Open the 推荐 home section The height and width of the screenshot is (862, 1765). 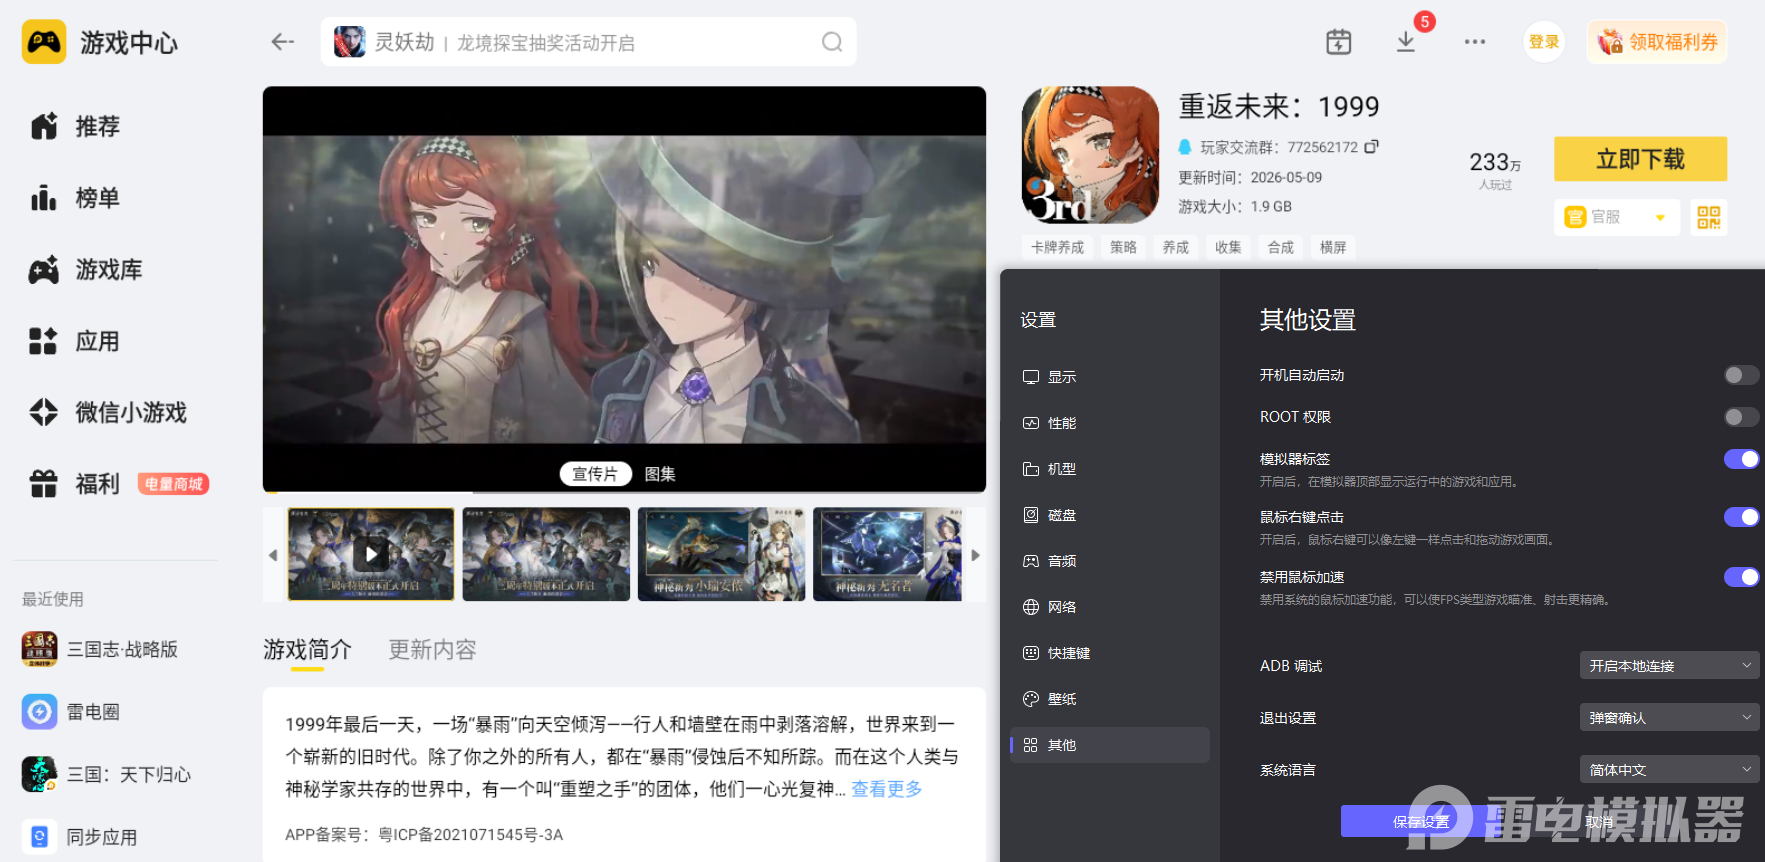(75, 127)
